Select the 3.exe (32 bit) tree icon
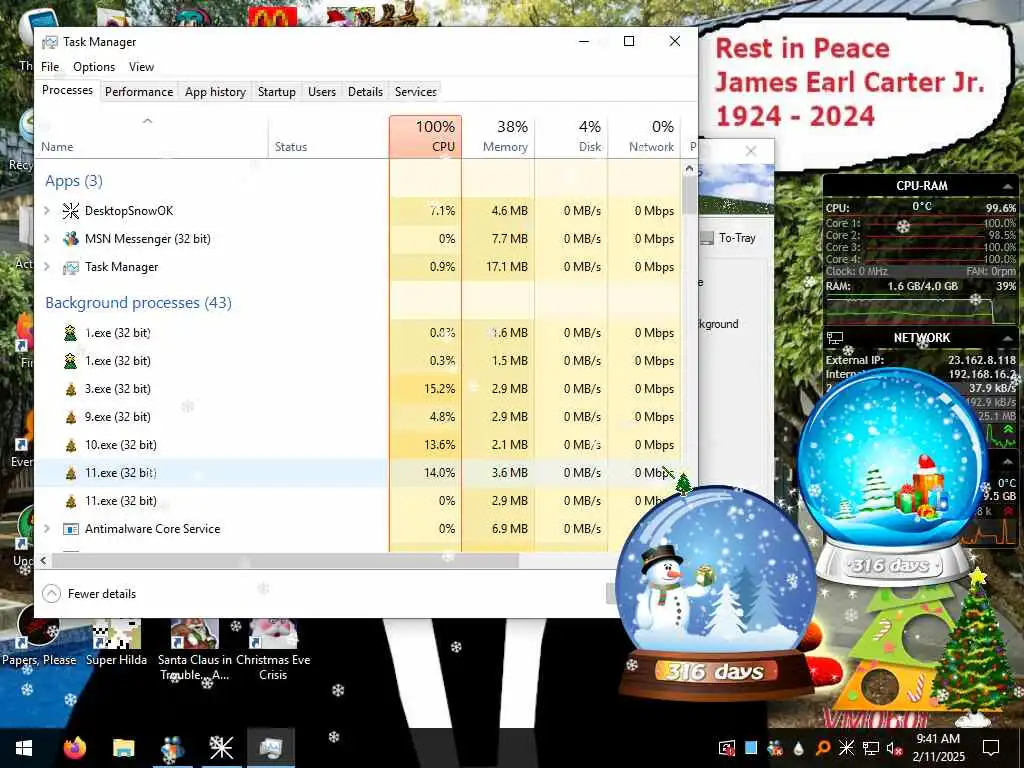 click(71, 389)
